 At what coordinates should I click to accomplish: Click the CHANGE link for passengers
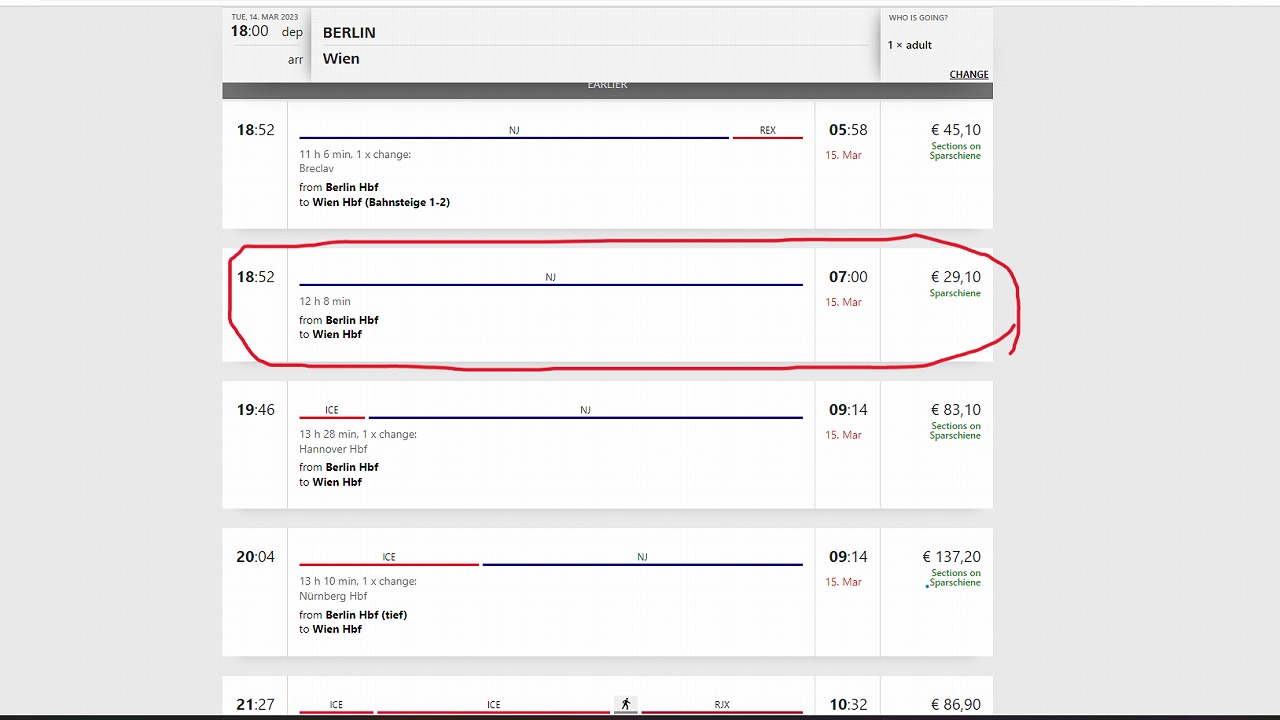[x=969, y=74]
